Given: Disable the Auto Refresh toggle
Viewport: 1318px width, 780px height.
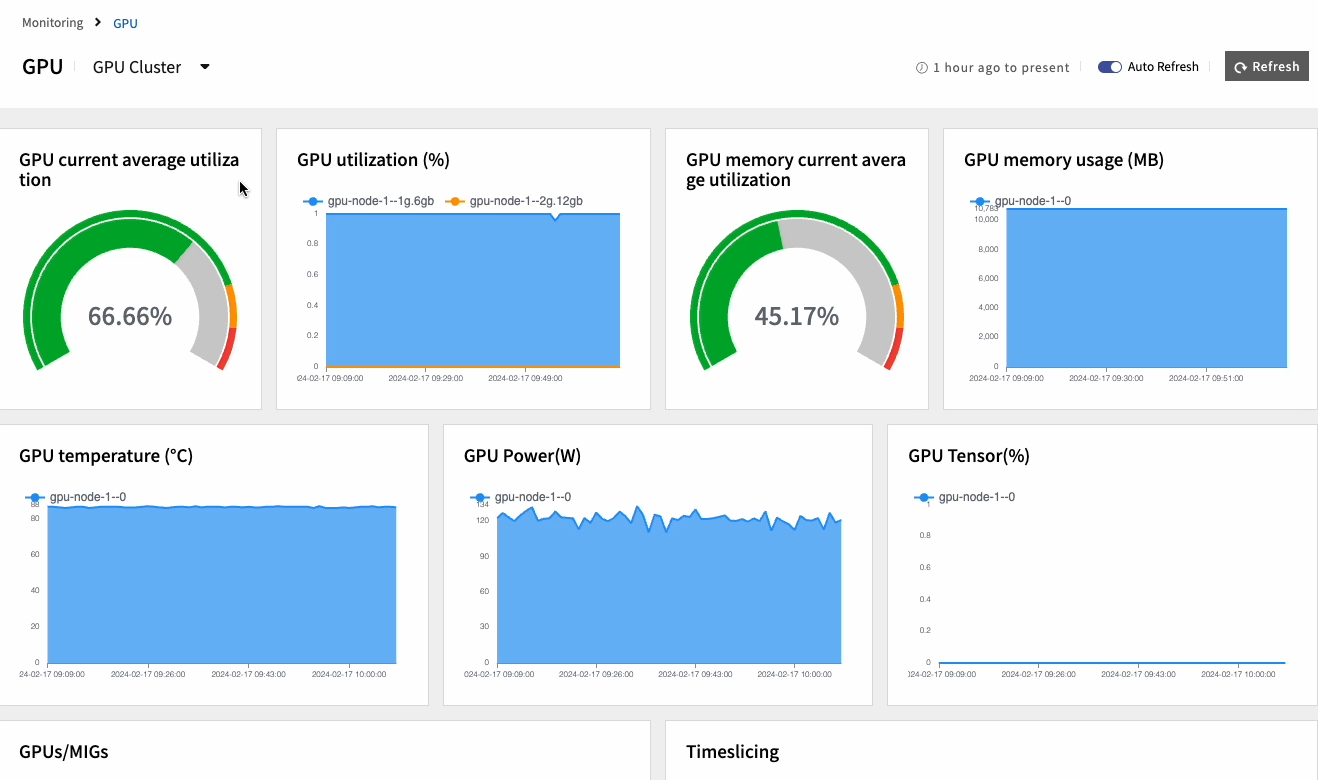Looking at the screenshot, I should [x=1109, y=67].
